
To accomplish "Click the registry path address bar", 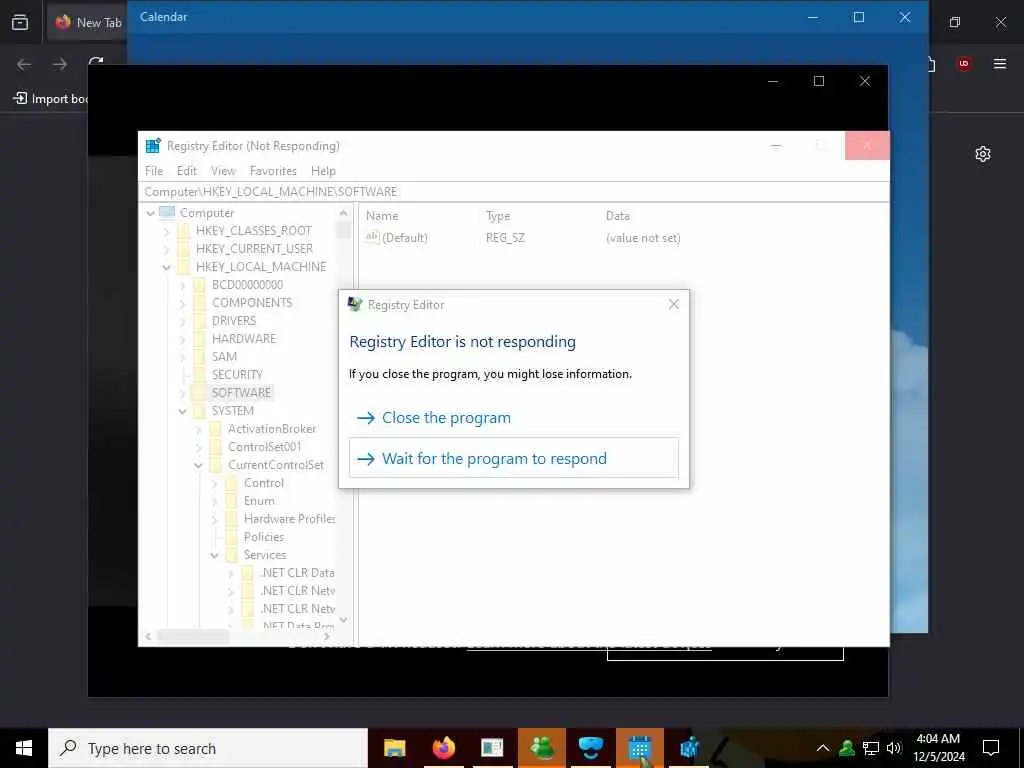I will (x=513, y=191).
